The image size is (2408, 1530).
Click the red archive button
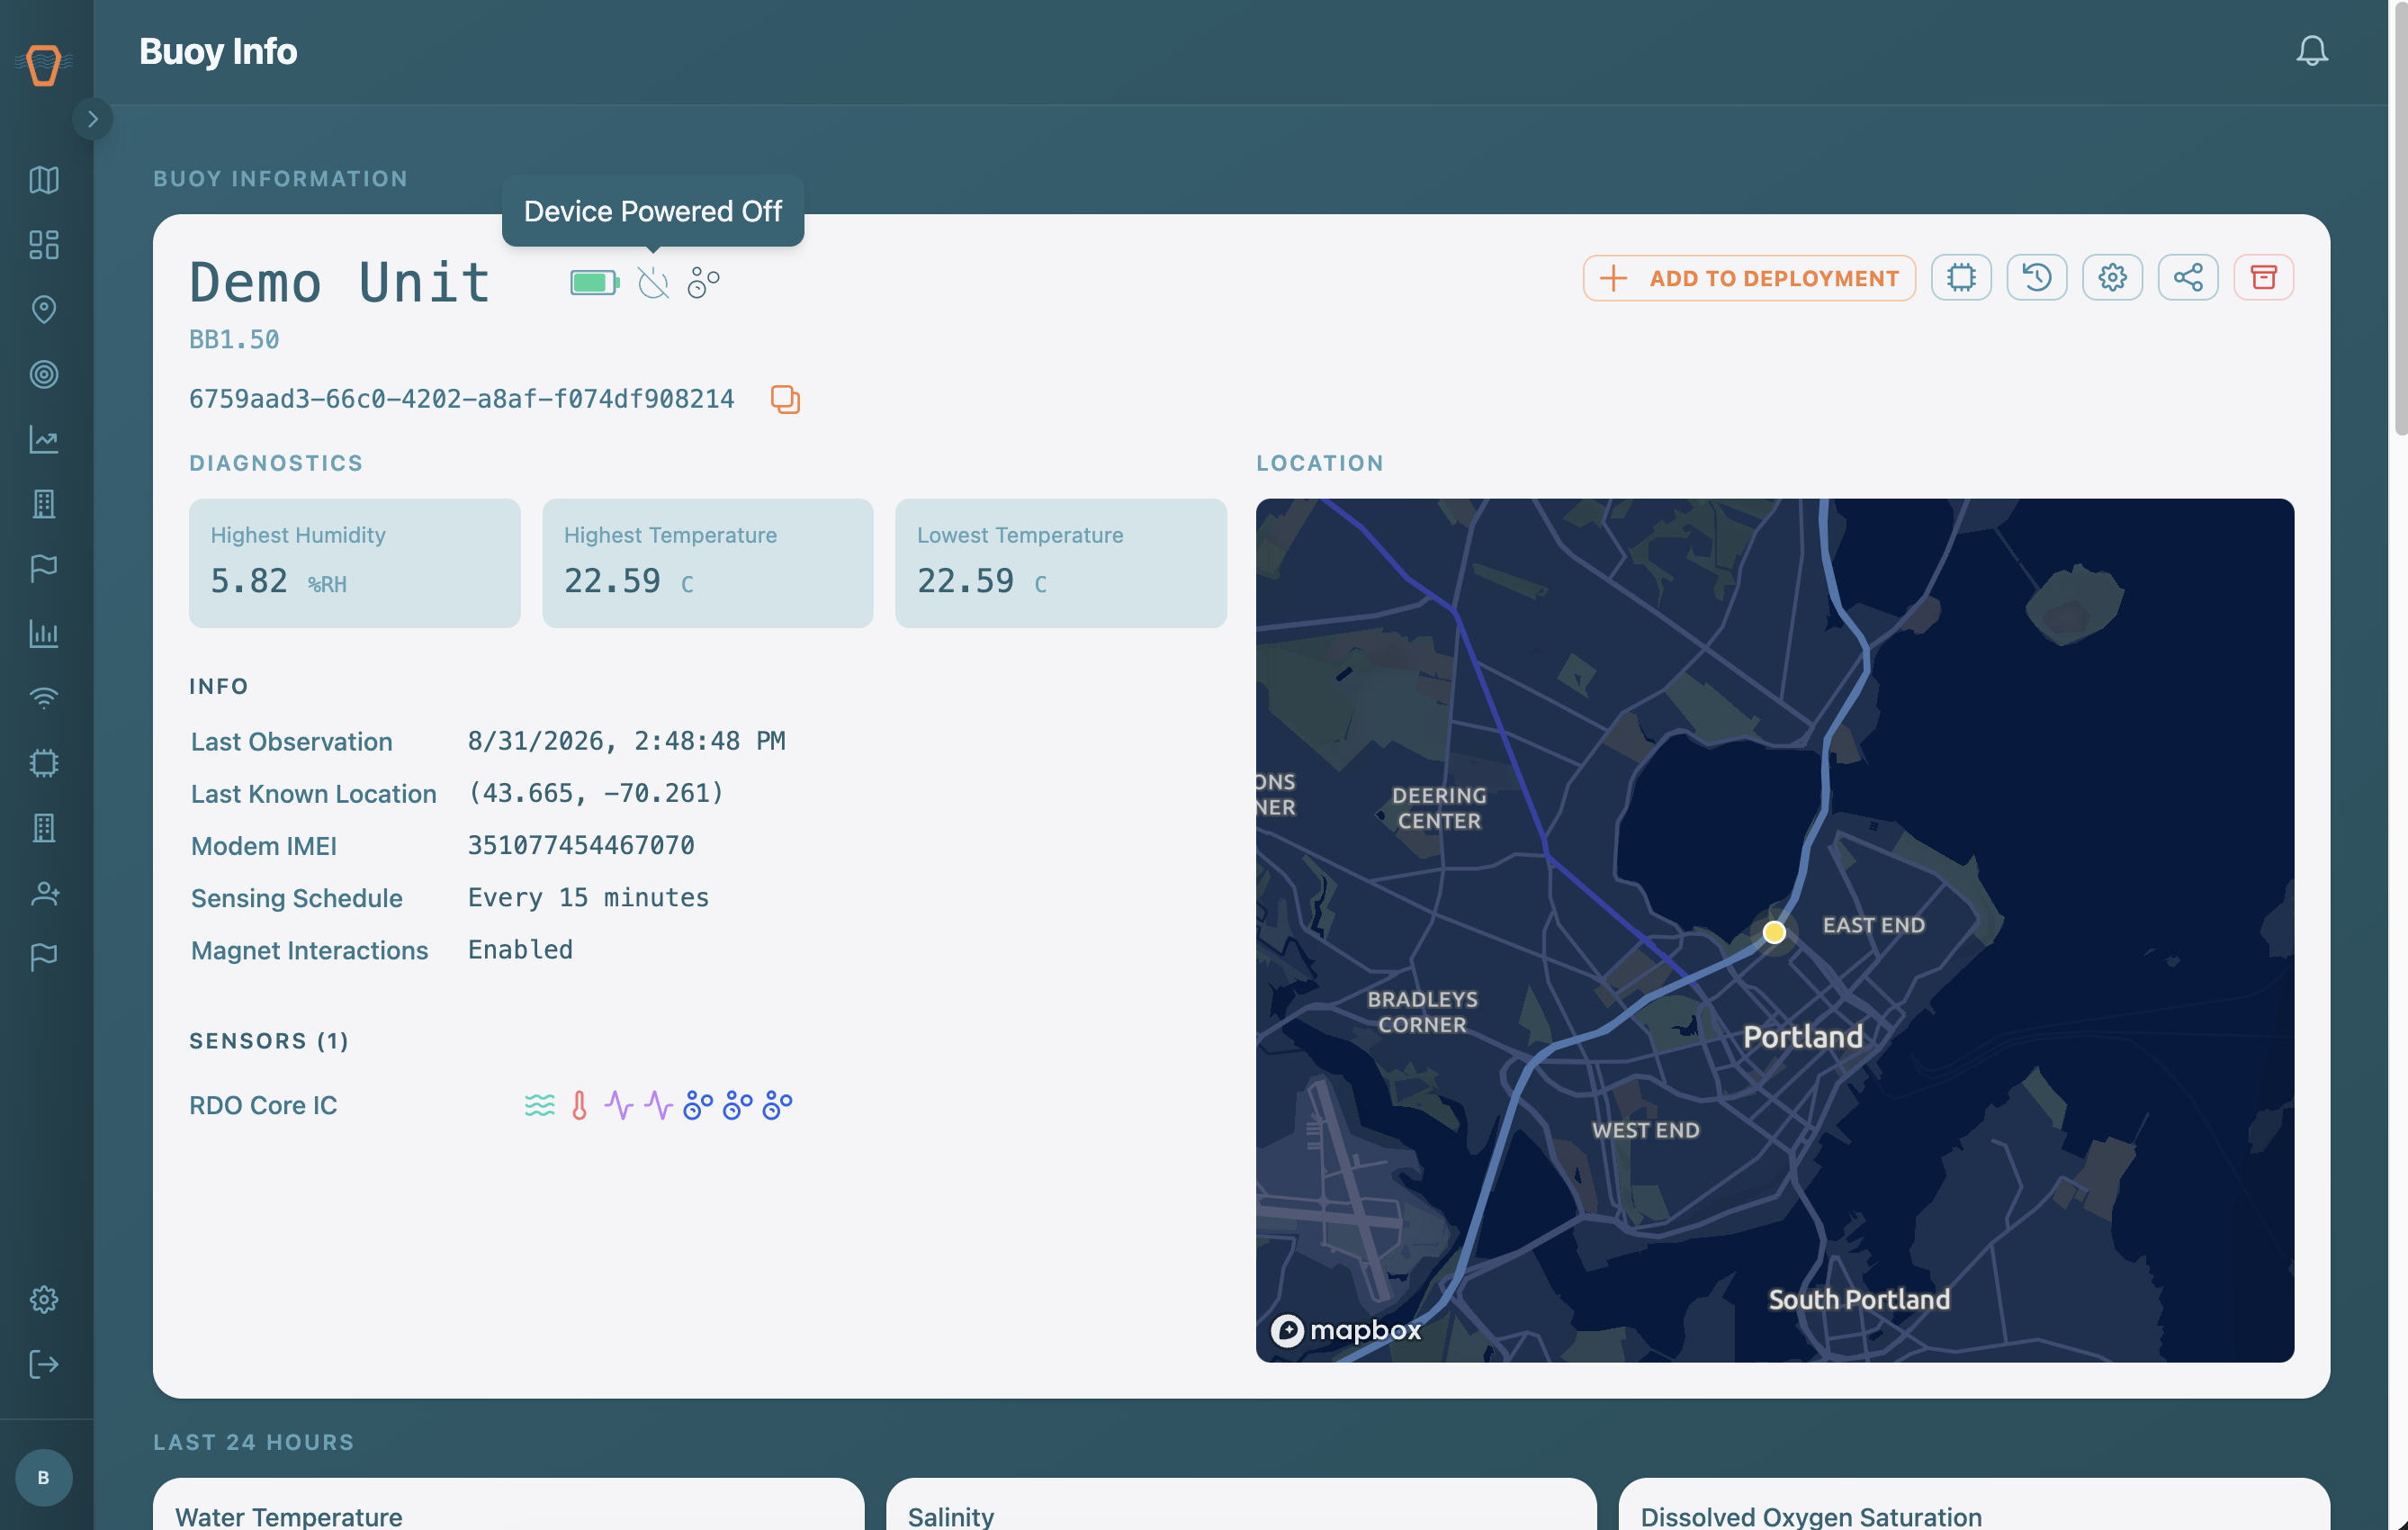tap(2263, 278)
